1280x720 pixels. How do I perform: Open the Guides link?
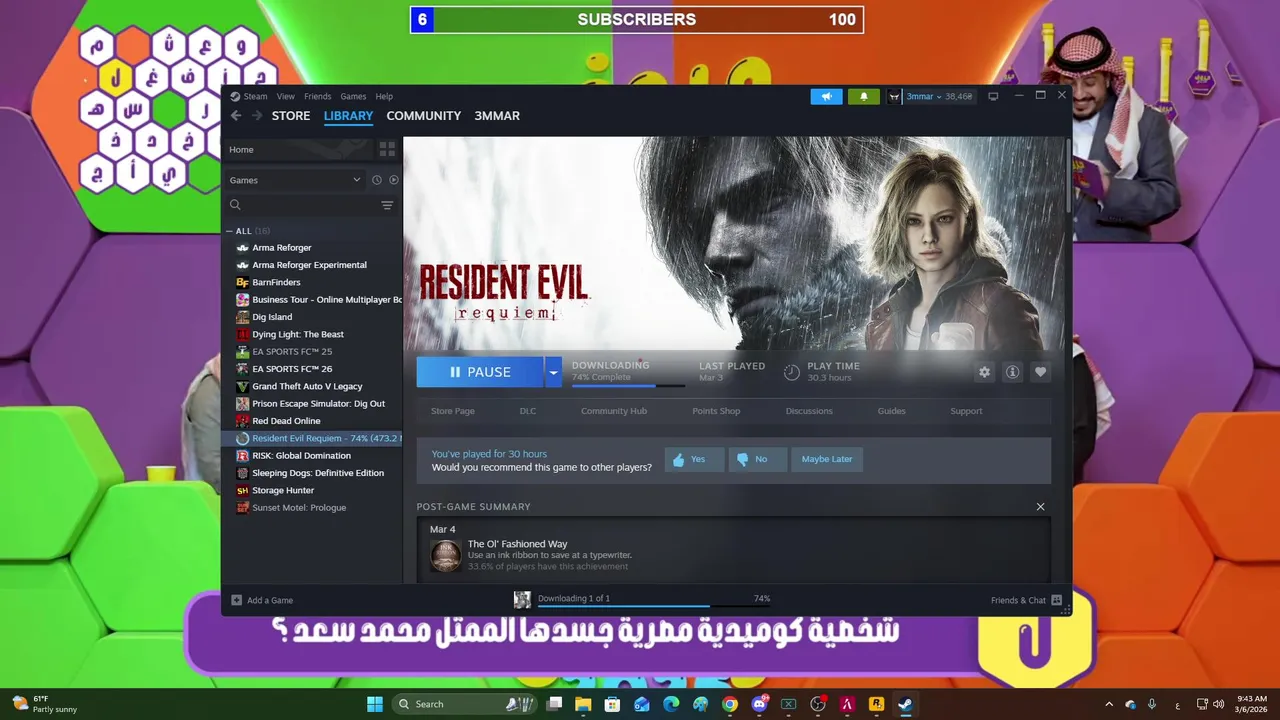tap(892, 411)
